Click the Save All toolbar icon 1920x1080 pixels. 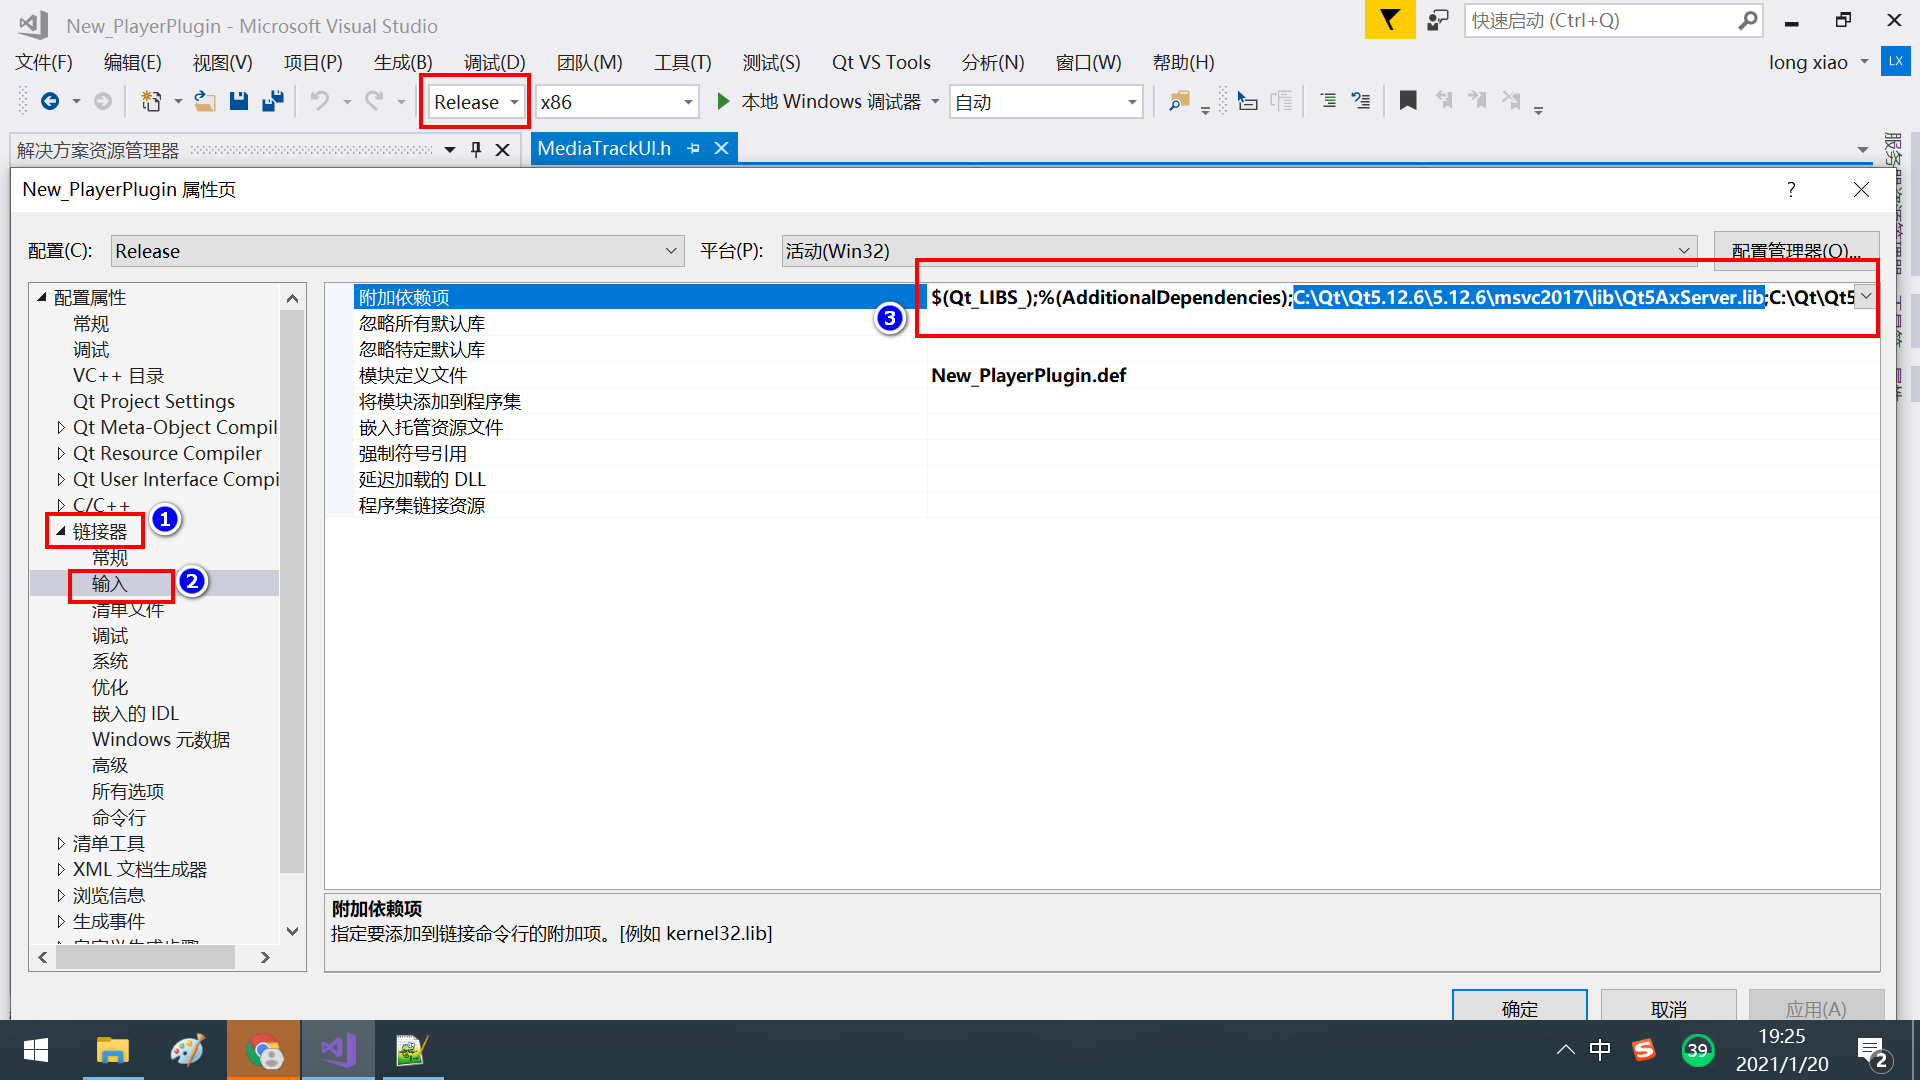coord(272,101)
